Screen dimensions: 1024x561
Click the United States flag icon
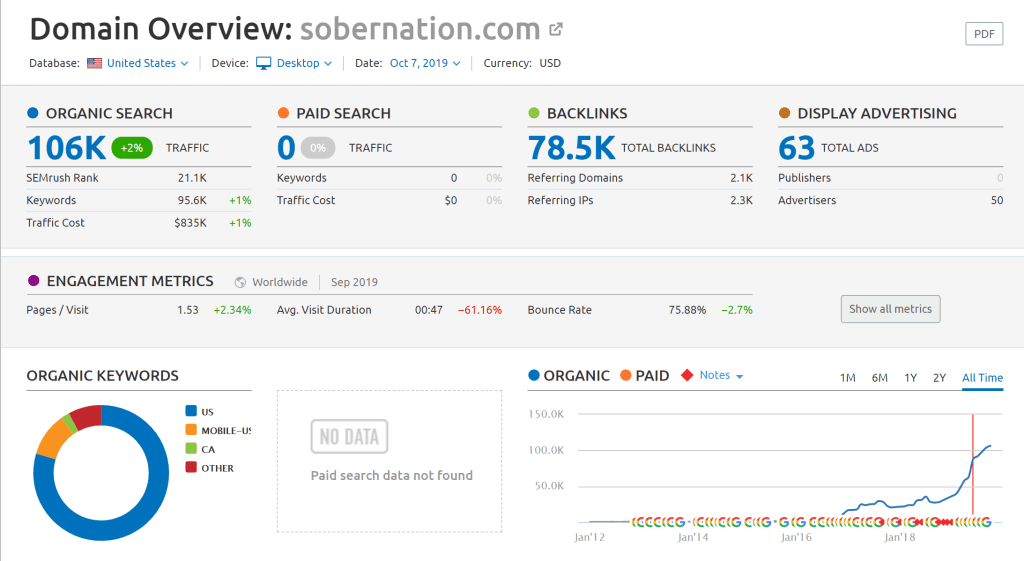(x=95, y=63)
